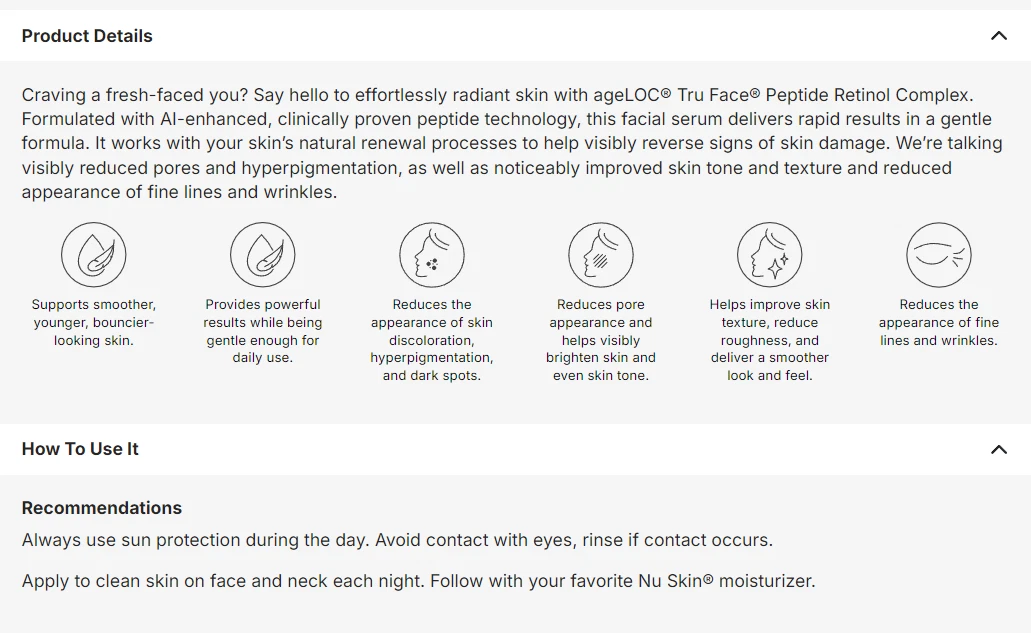The image size is (1031, 633).
Task: Click 'Reduces the appearance of fine lines' caption
Action: pyautogui.click(x=939, y=322)
